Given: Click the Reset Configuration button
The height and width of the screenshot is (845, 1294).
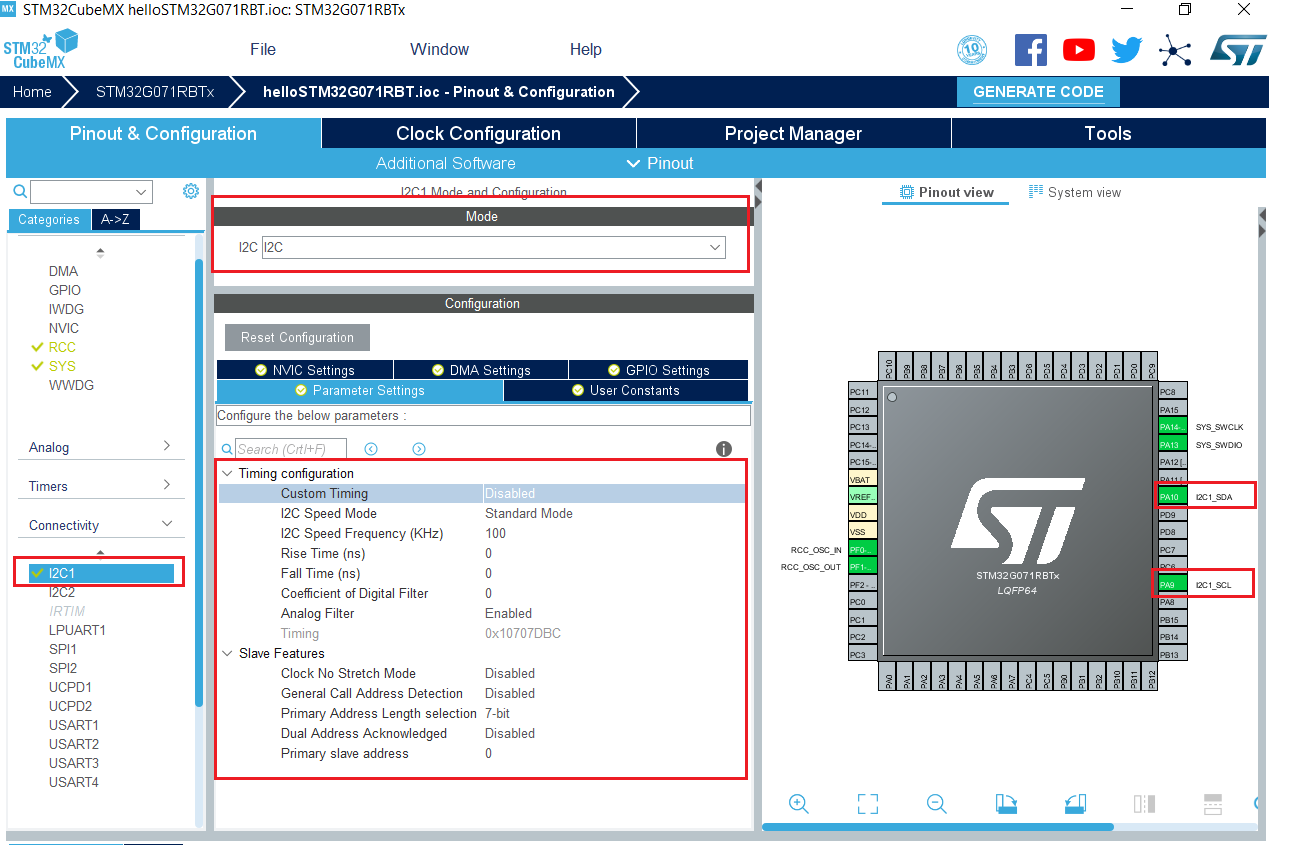Looking at the screenshot, I should click(297, 338).
